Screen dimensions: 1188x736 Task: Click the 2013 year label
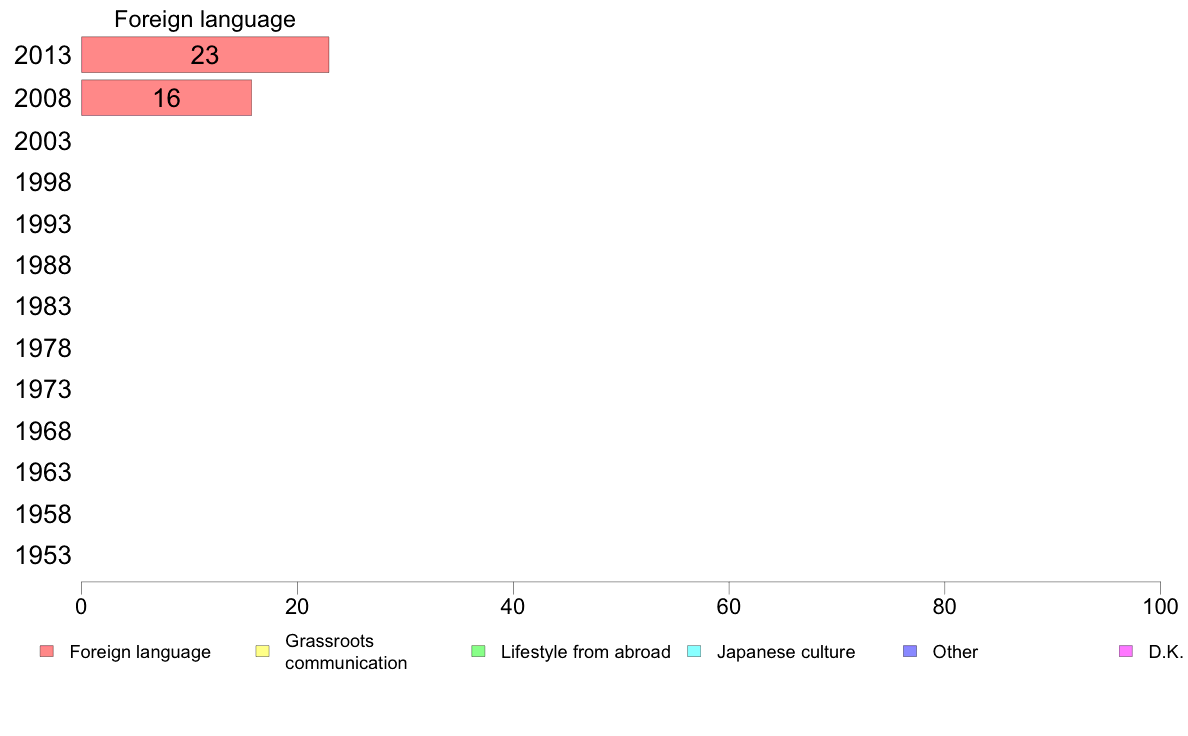point(43,56)
